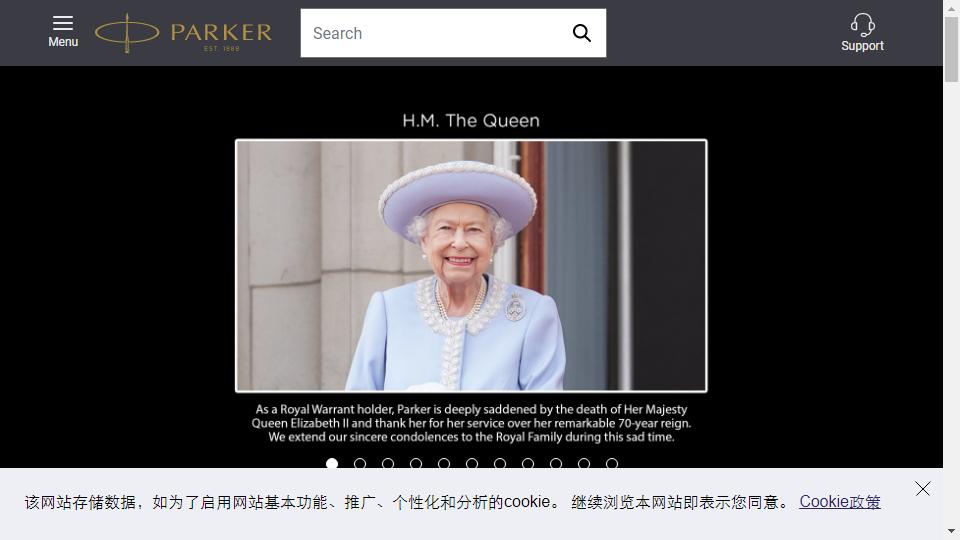
Task: Select the fifth carousel slide dot
Action: [444, 463]
